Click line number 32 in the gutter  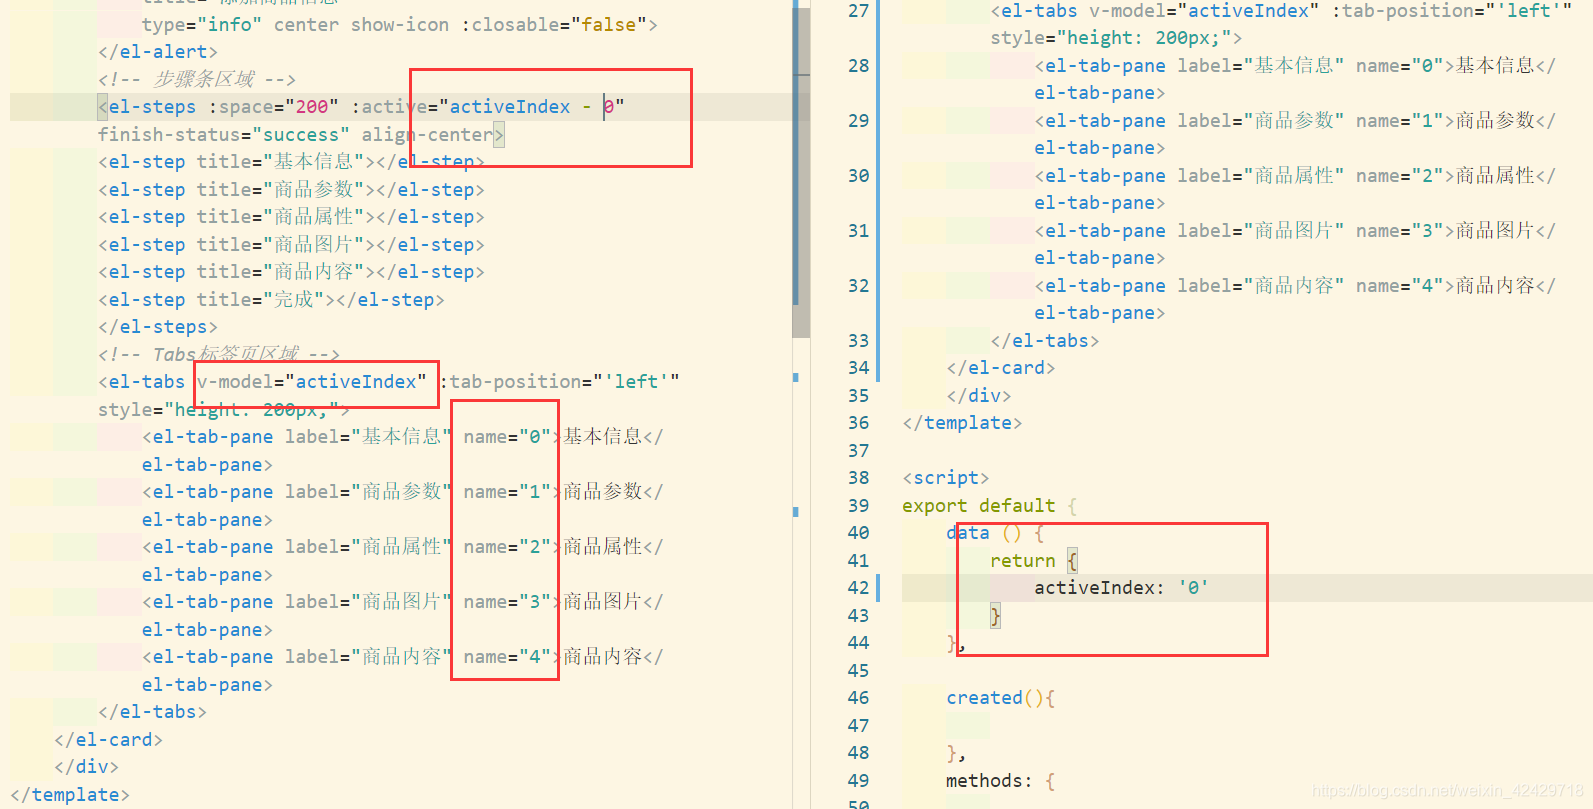coord(858,286)
